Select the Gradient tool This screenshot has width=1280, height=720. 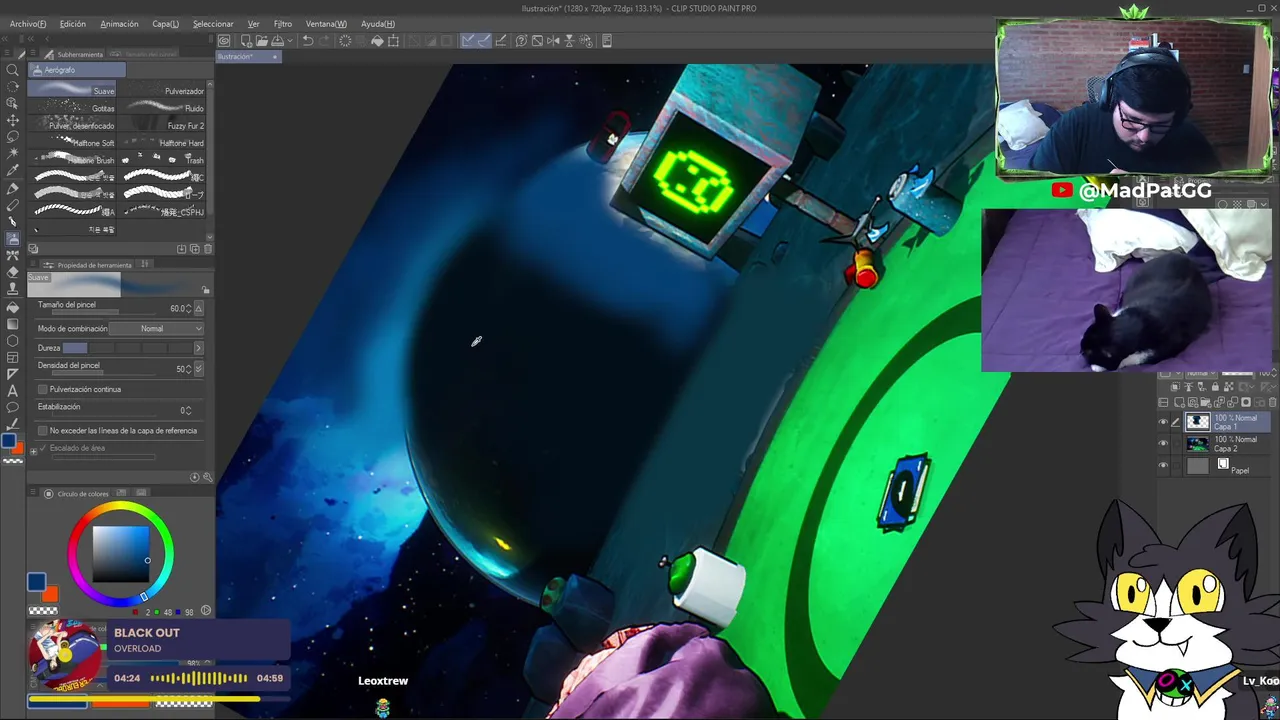point(13,324)
